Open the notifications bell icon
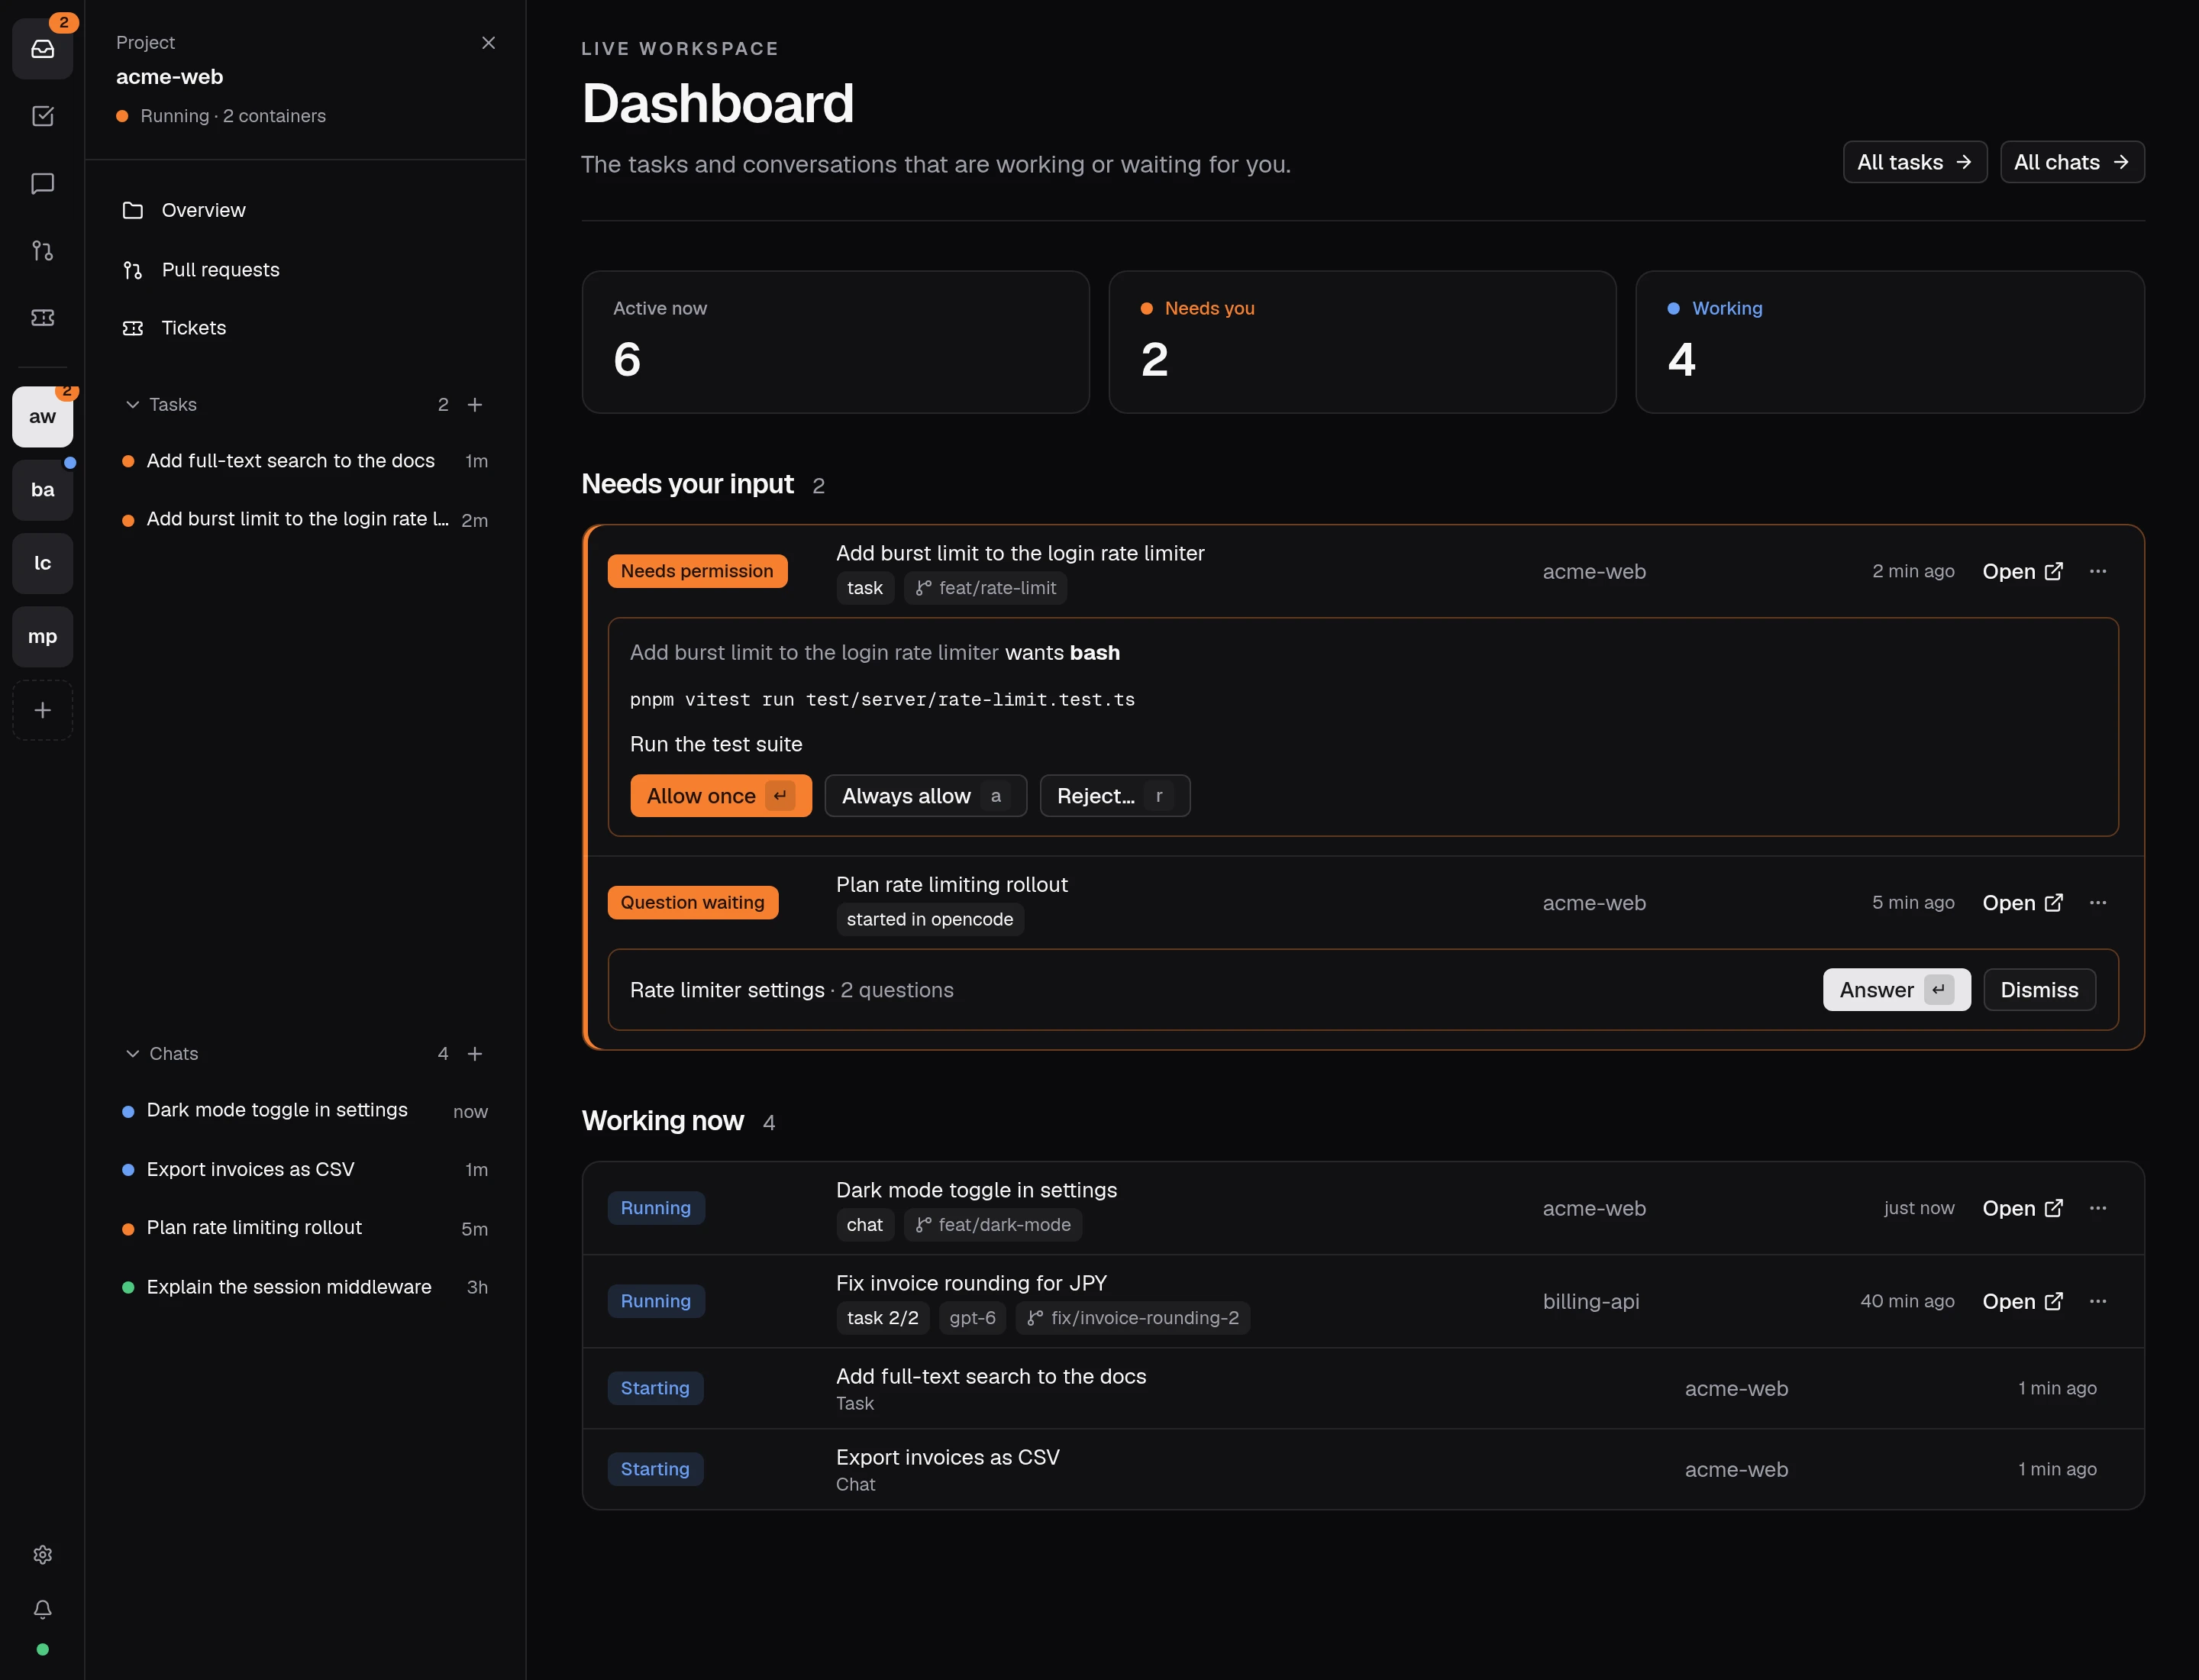 (42, 1609)
